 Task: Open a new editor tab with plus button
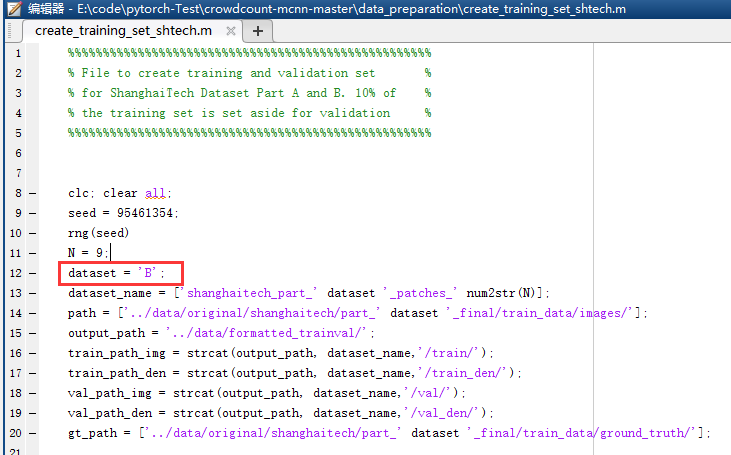pyautogui.click(x=257, y=31)
